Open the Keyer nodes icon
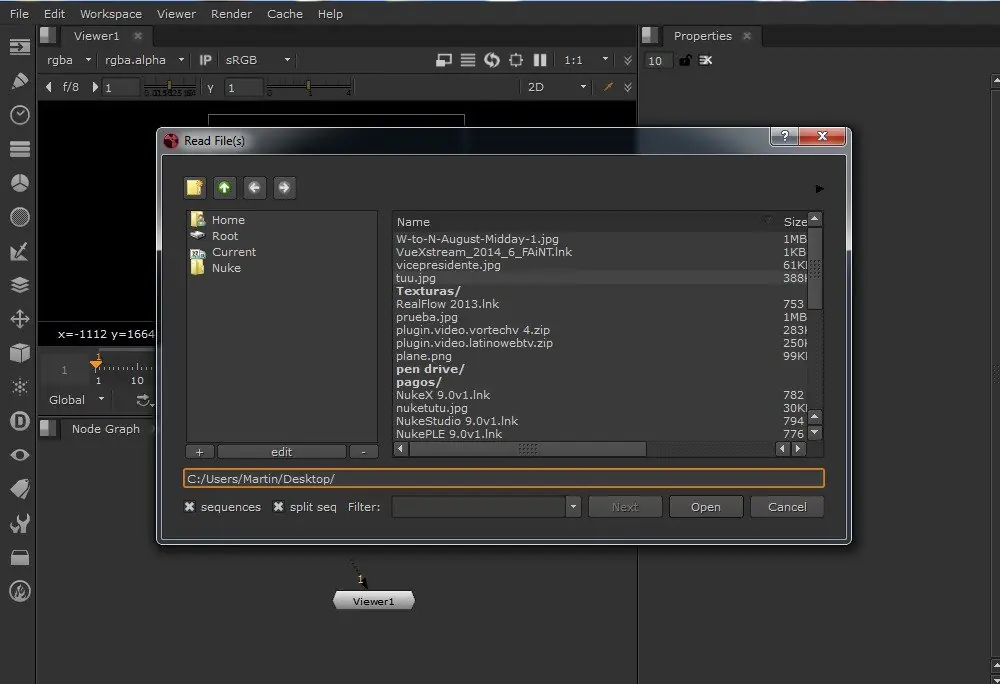This screenshot has height=684, width=1000. [x=20, y=251]
